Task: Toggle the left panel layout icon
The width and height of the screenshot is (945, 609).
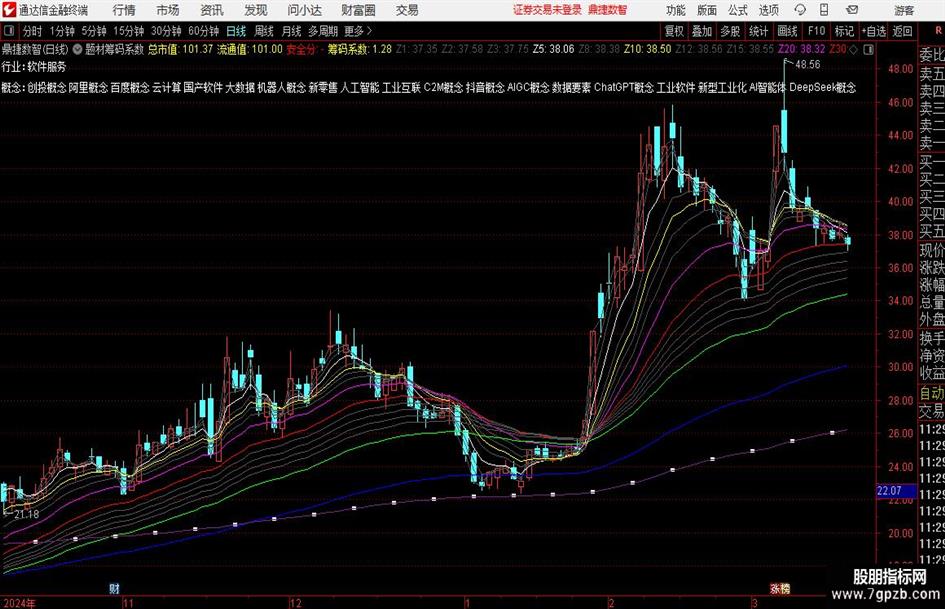Action: (9, 31)
